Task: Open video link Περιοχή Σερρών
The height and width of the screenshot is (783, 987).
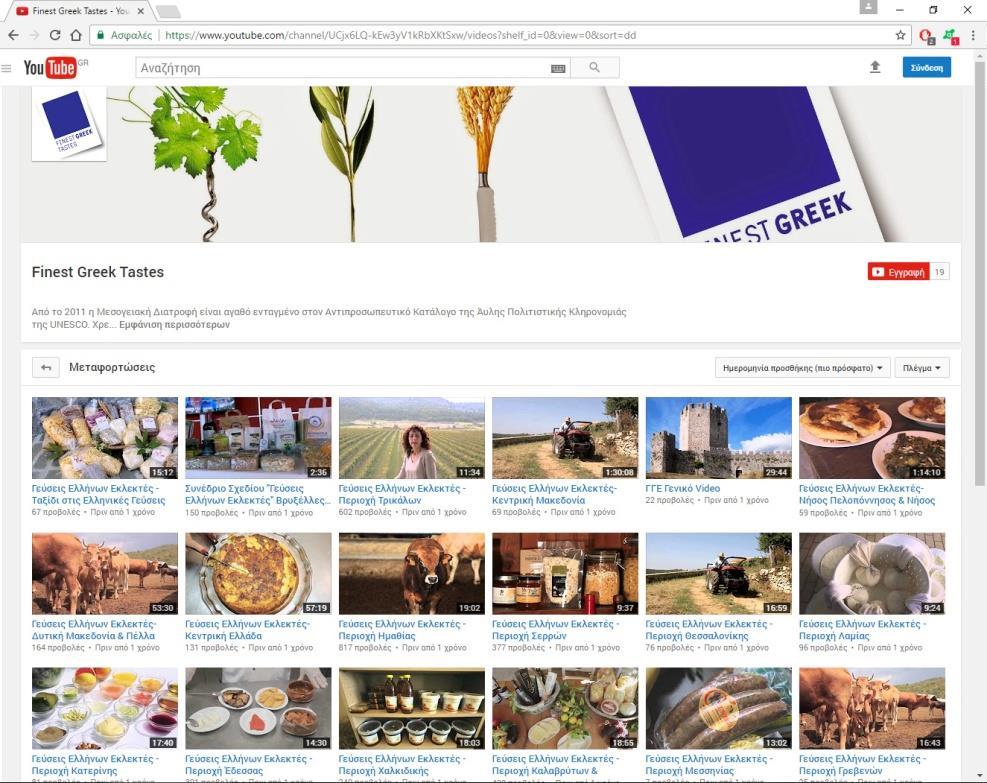Action: (x=556, y=629)
